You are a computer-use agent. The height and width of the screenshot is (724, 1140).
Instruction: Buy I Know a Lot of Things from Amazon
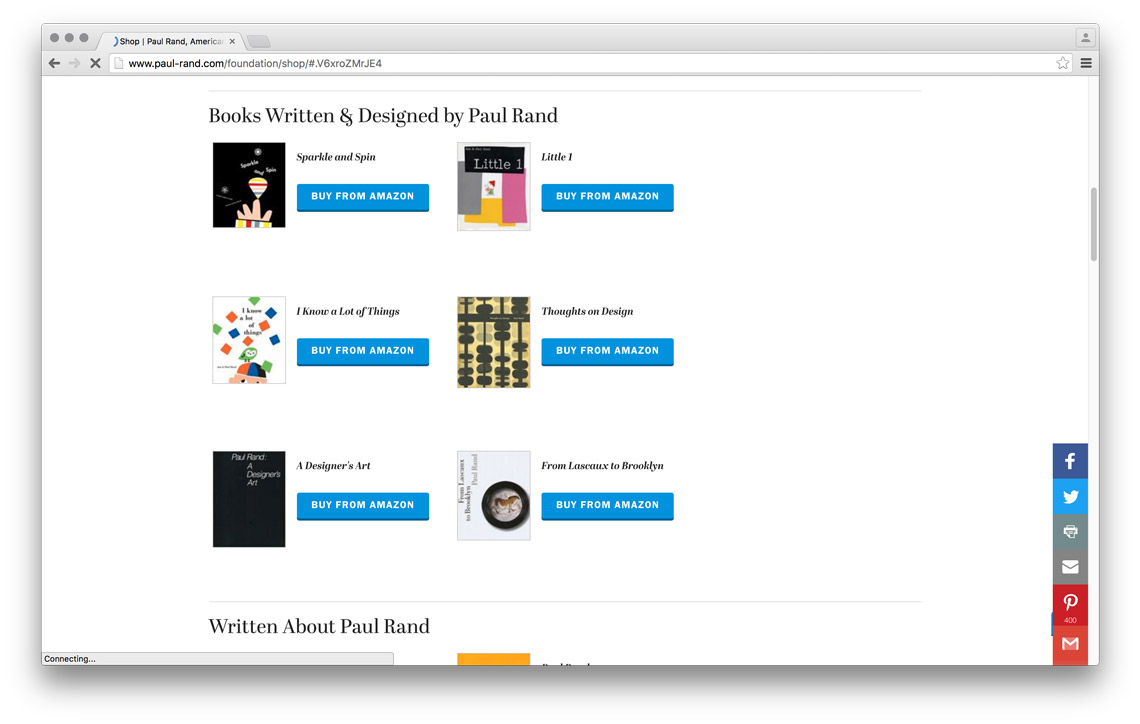(x=363, y=351)
